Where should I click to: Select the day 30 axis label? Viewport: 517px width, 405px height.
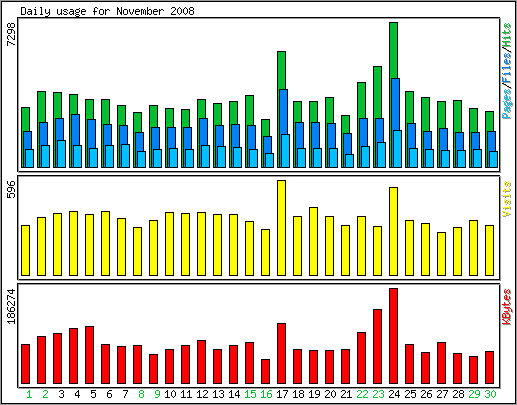pyautogui.click(x=490, y=394)
